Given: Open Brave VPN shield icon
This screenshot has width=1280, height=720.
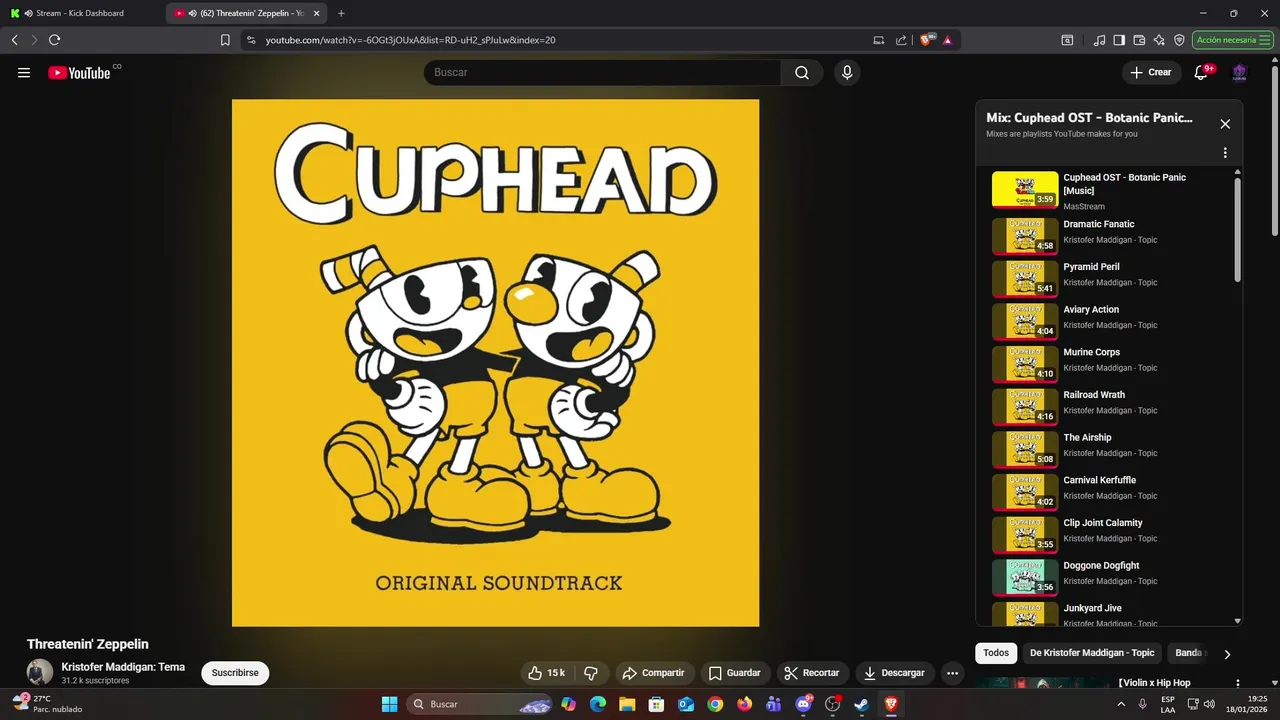Looking at the screenshot, I should point(1179,40).
